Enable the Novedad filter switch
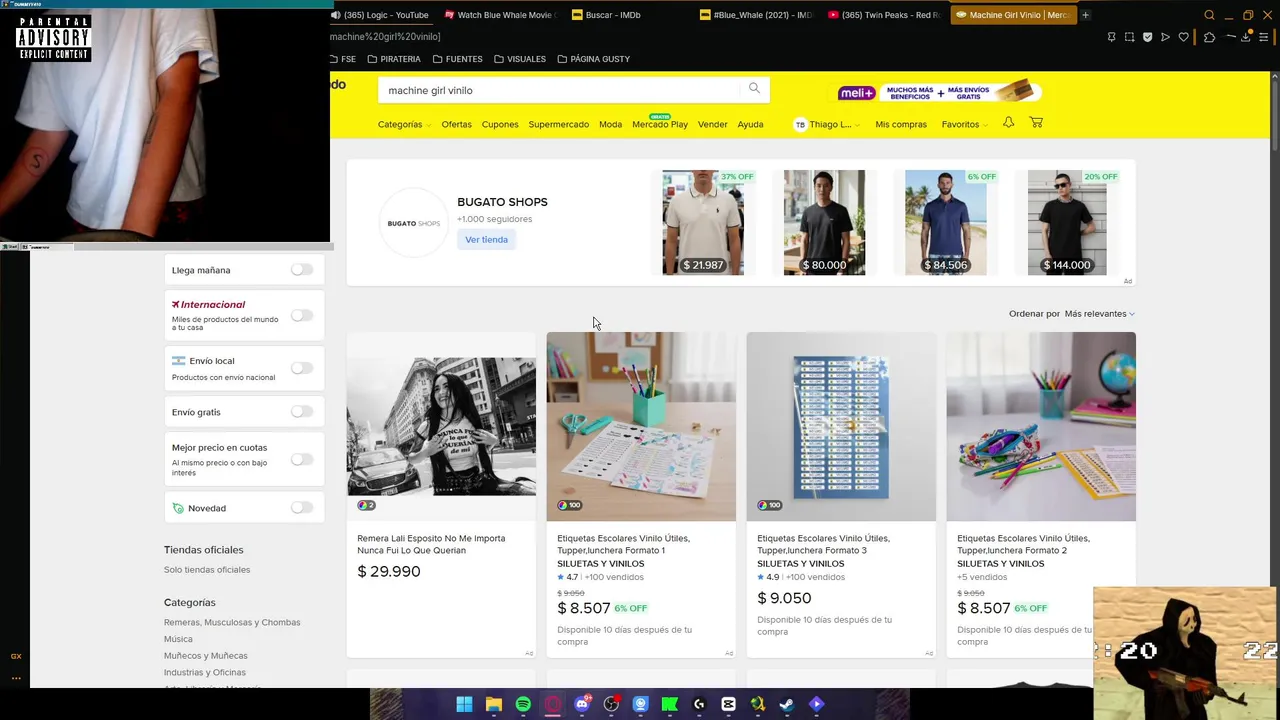Image resolution: width=1280 pixels, height=720 pixels. coord(301,508)
